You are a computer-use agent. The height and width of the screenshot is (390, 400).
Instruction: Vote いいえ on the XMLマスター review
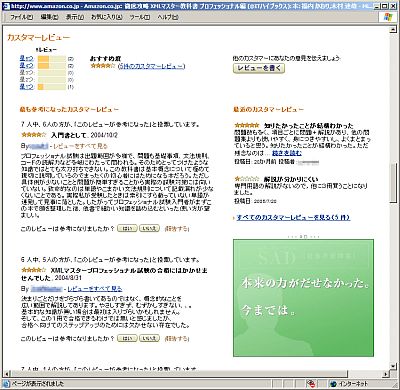[149, 338]
